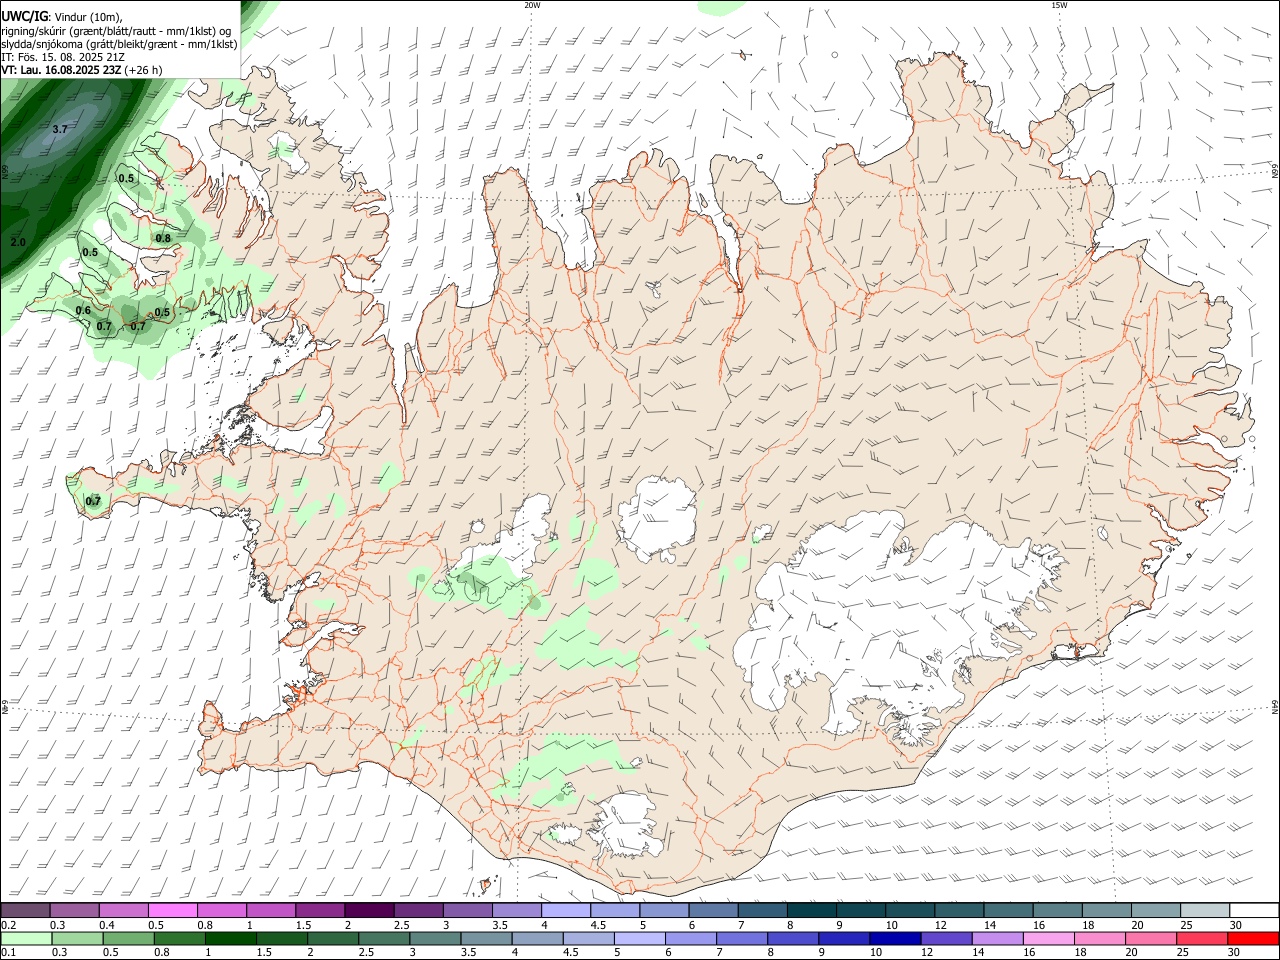Click the 2.0 precipitation value at the left edge
The height and width of the screenshot is (960, 1280).
(x=18, y=242)
